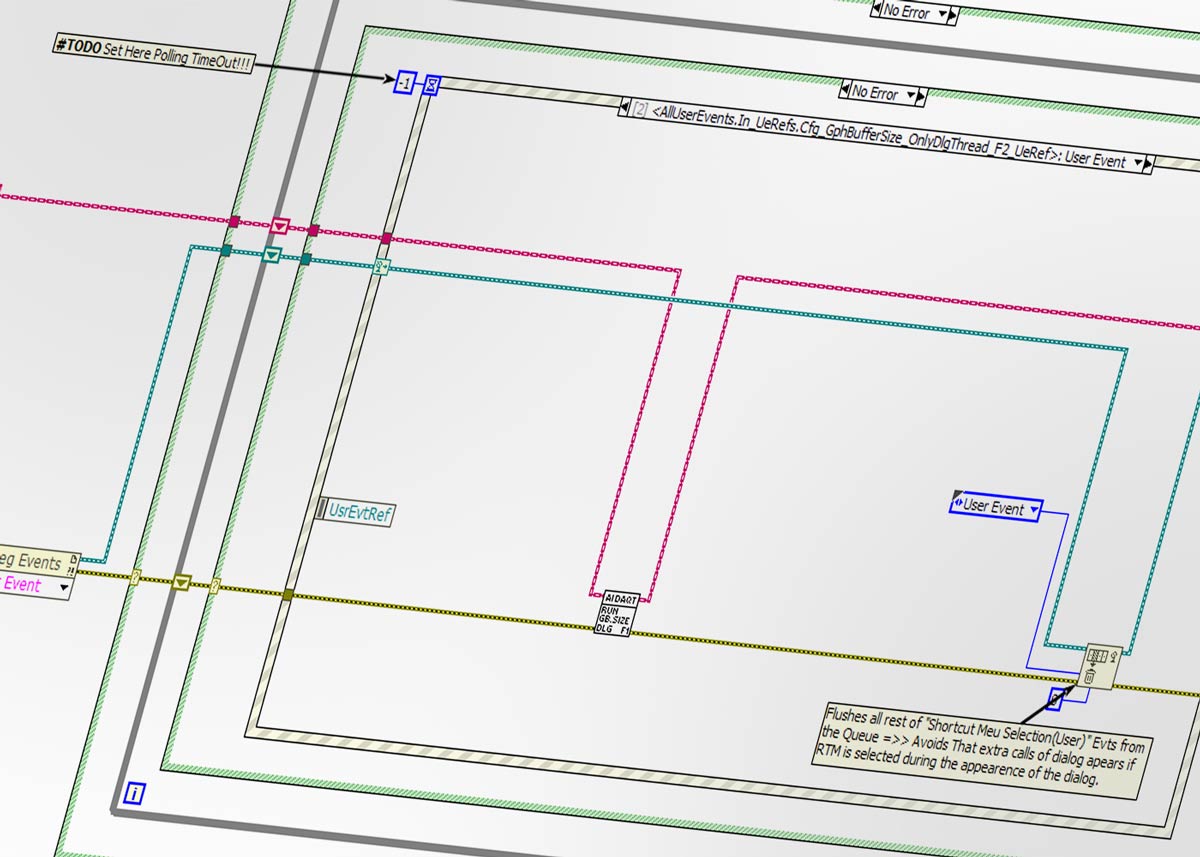Image resolution: width=1200 pixels, height=857 pixels.
Task: Click the event timeout hourglass terminal
Action: (x=431, y=85)
